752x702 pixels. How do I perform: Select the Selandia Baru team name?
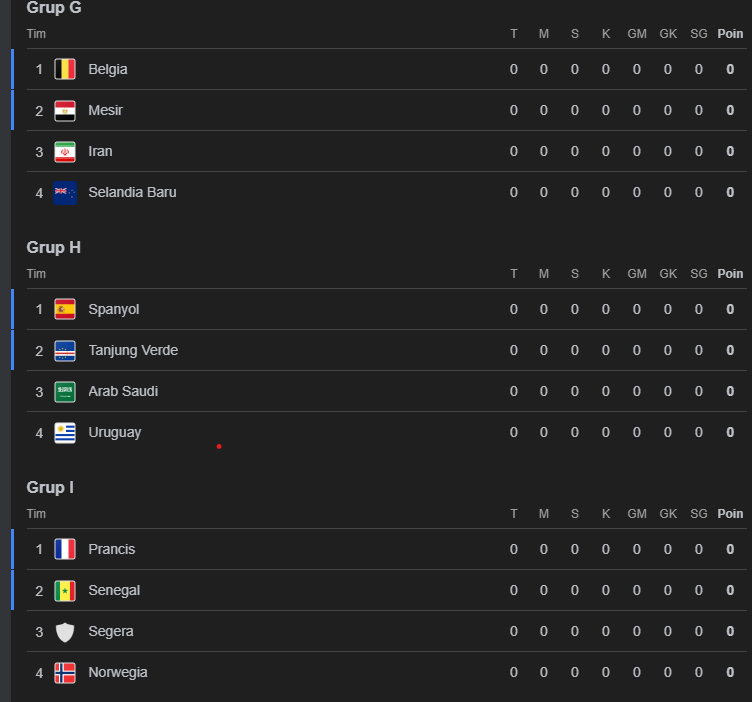point(132,192)
